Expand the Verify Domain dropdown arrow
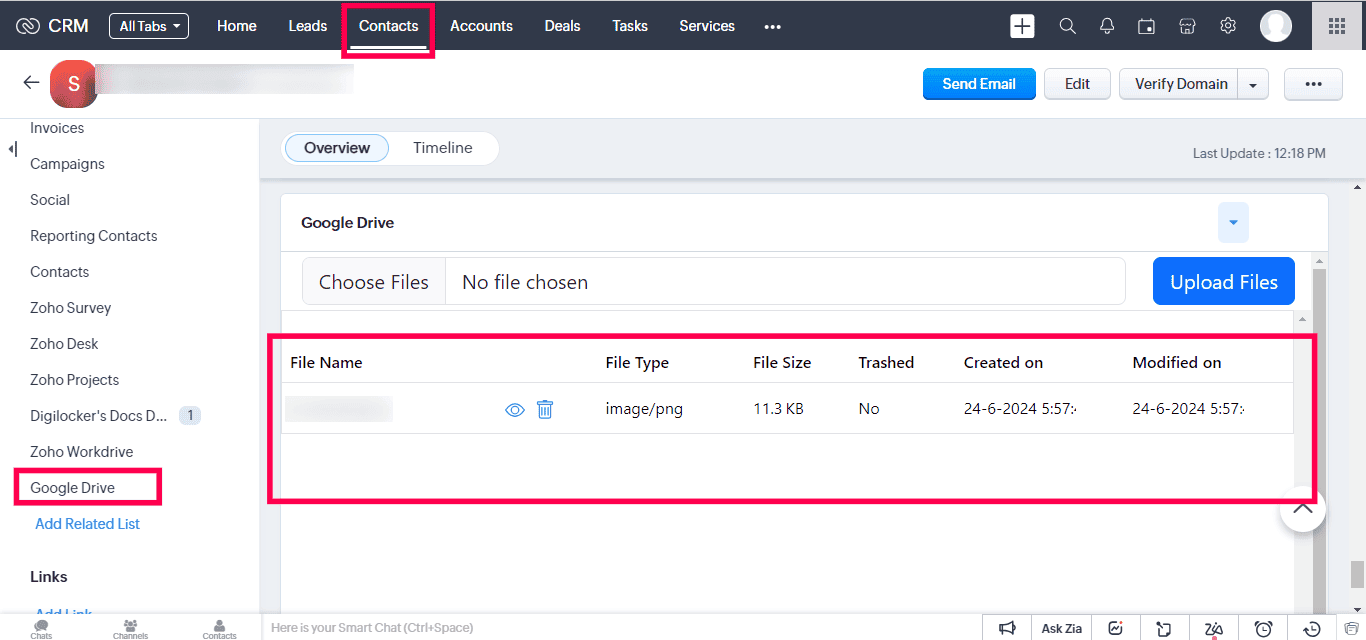The width and height of the screenshot is (1366, 640). click(x=1253, y=85)
